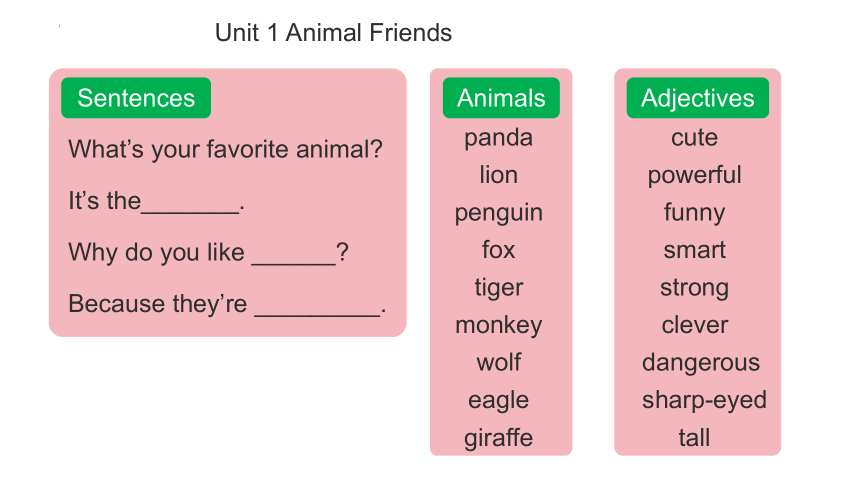Click the green Sentences header
The height and width of the screenshot is (484, 860).
(136, 98)
